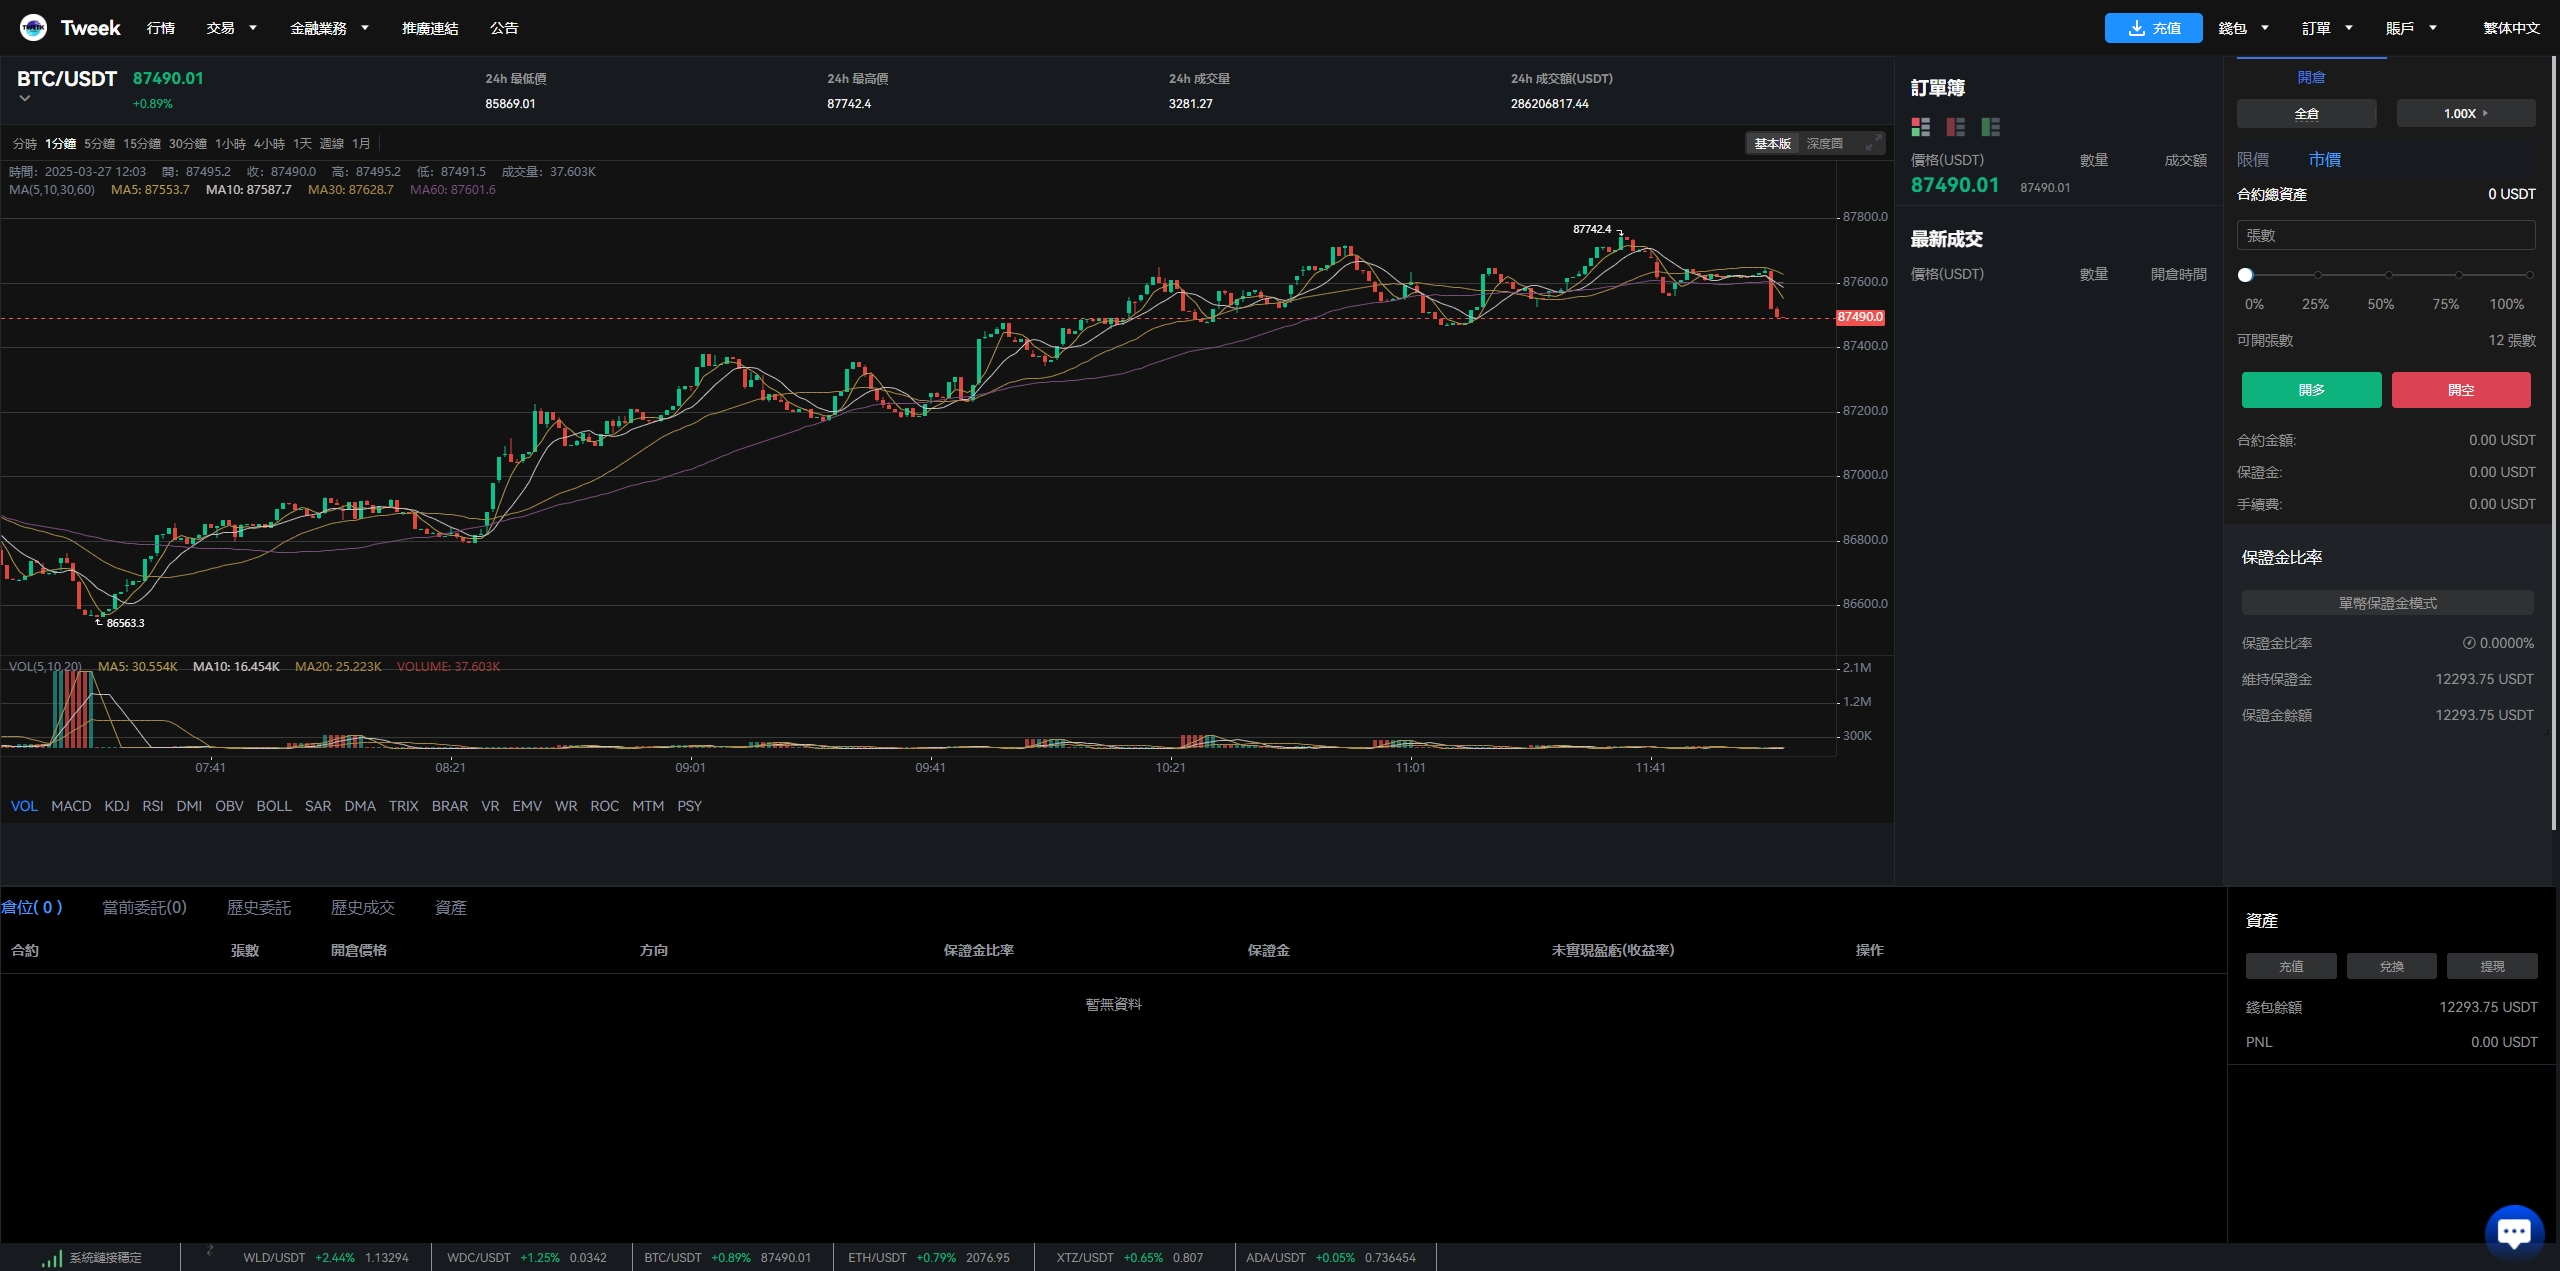The image size is (2560, 1271).
Task: Click the download icon on 充值 button
Action: point(2136,28)
